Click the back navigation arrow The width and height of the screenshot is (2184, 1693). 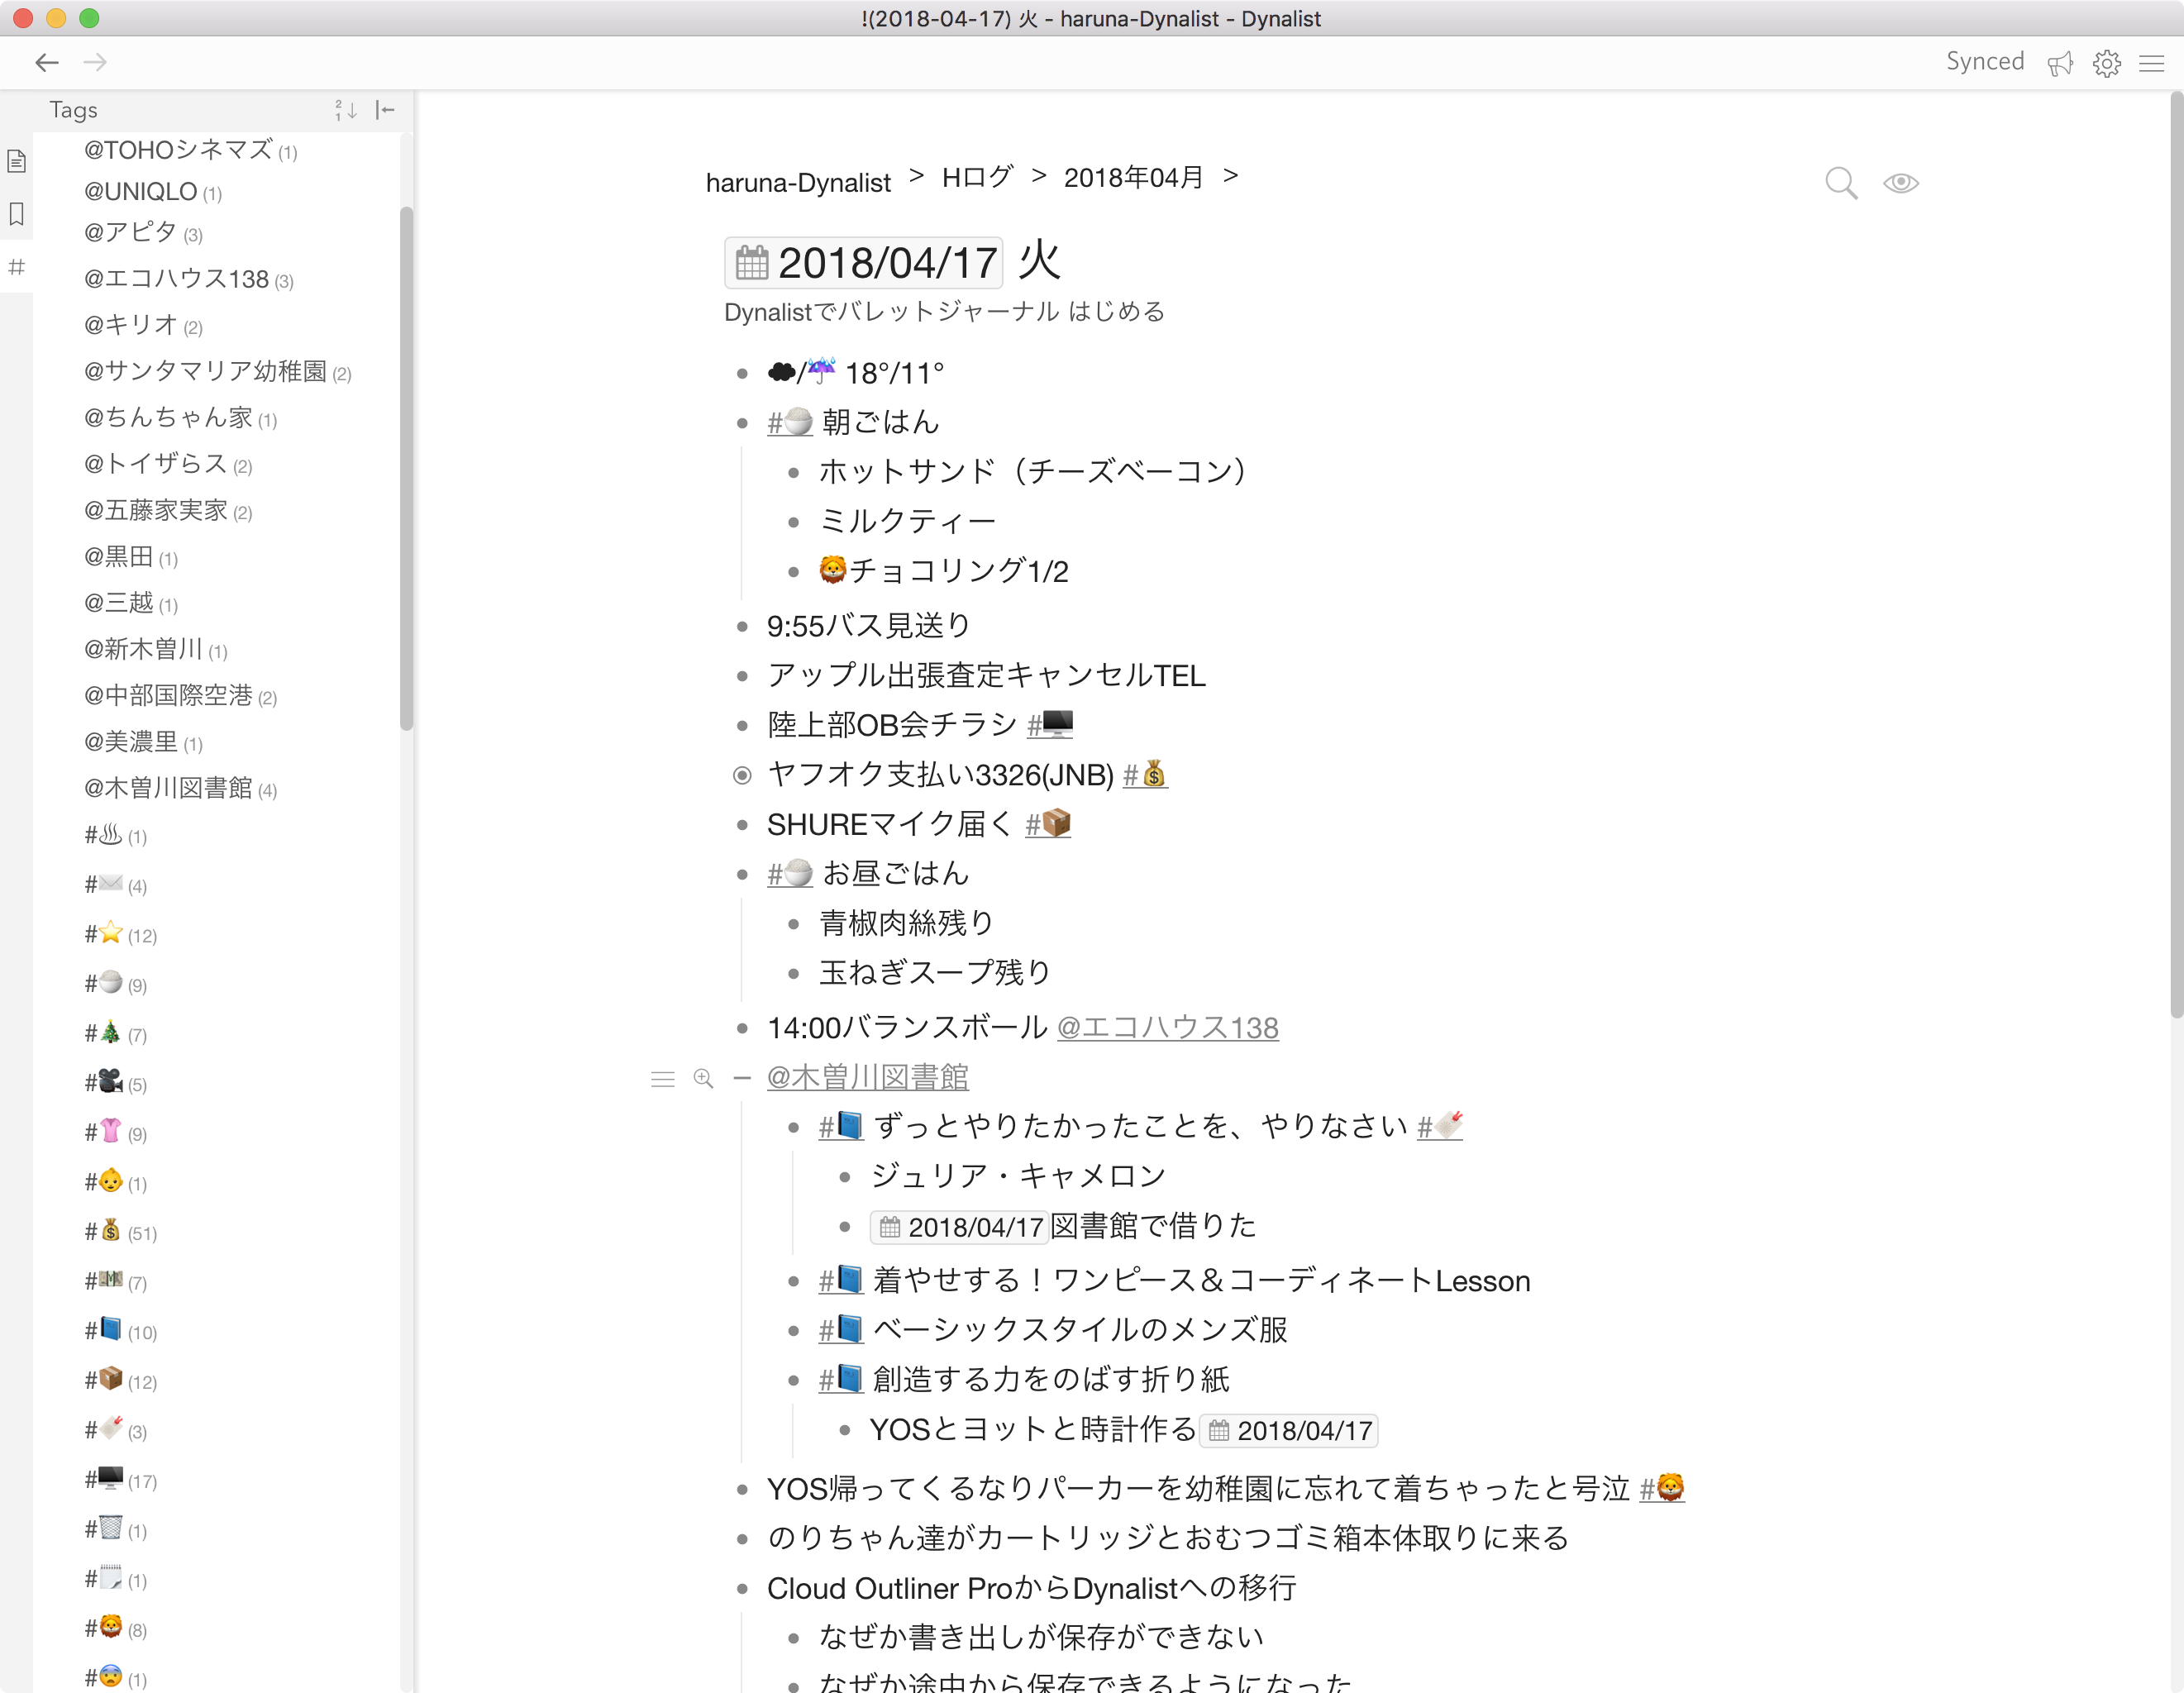pos(47,62)
